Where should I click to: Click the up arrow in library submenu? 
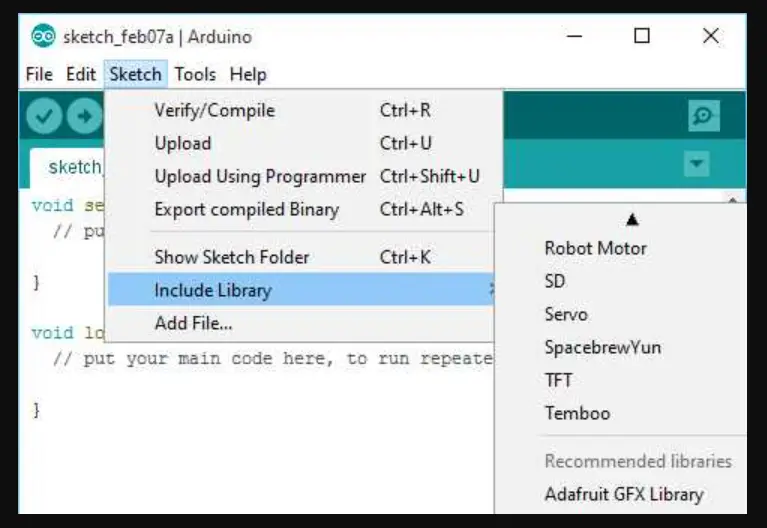tap(632, 220)
